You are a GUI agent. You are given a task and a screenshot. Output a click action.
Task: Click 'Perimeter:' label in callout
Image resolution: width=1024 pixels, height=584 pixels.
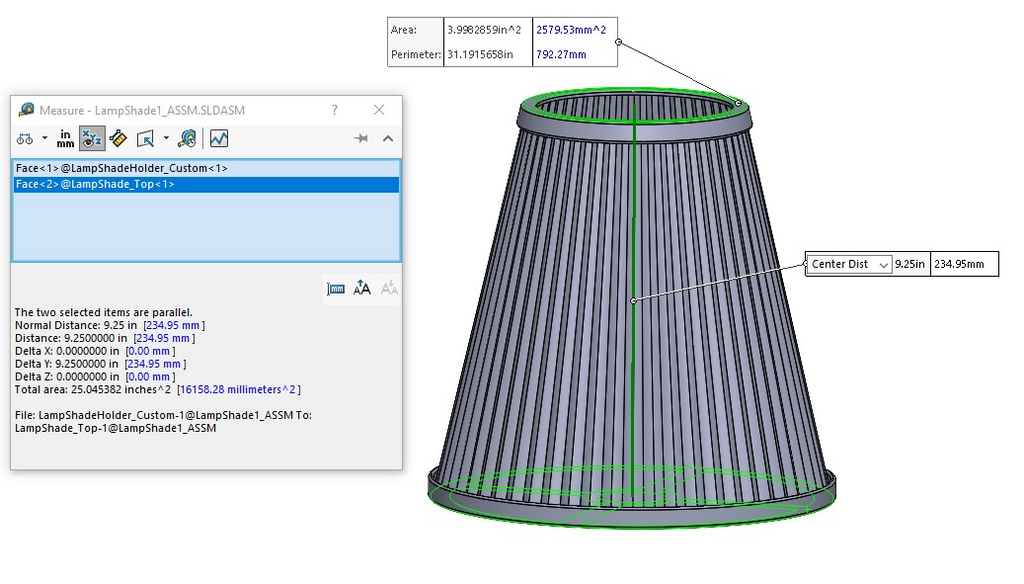tap(416, 54)
